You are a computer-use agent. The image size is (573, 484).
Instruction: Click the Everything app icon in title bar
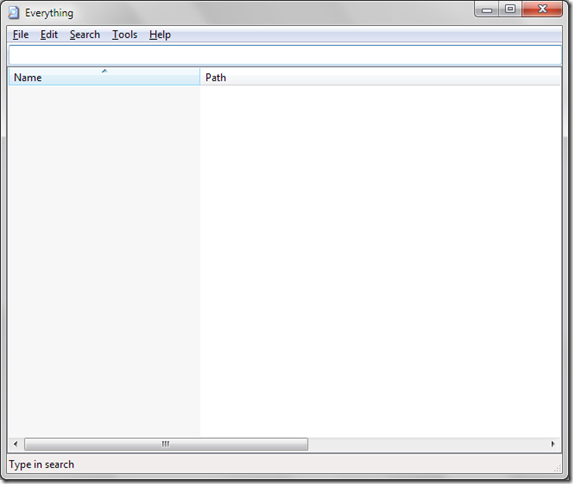pyautogui.click(x=14, y=12)
